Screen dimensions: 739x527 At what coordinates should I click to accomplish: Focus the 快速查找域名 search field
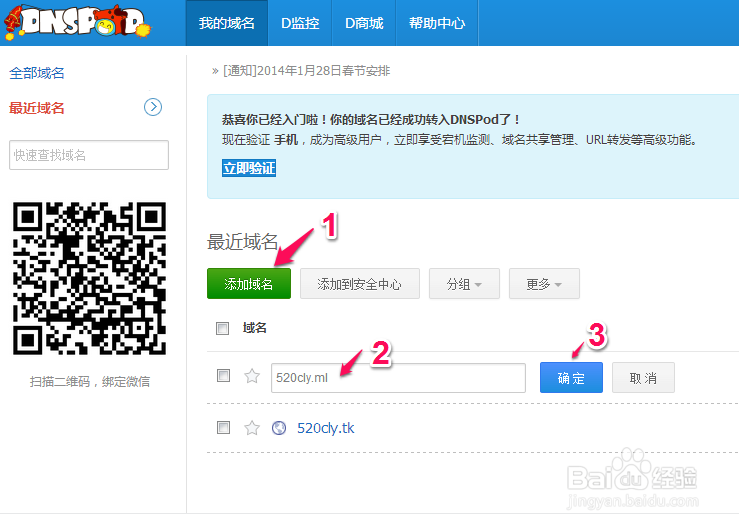[x=89, y=155]
